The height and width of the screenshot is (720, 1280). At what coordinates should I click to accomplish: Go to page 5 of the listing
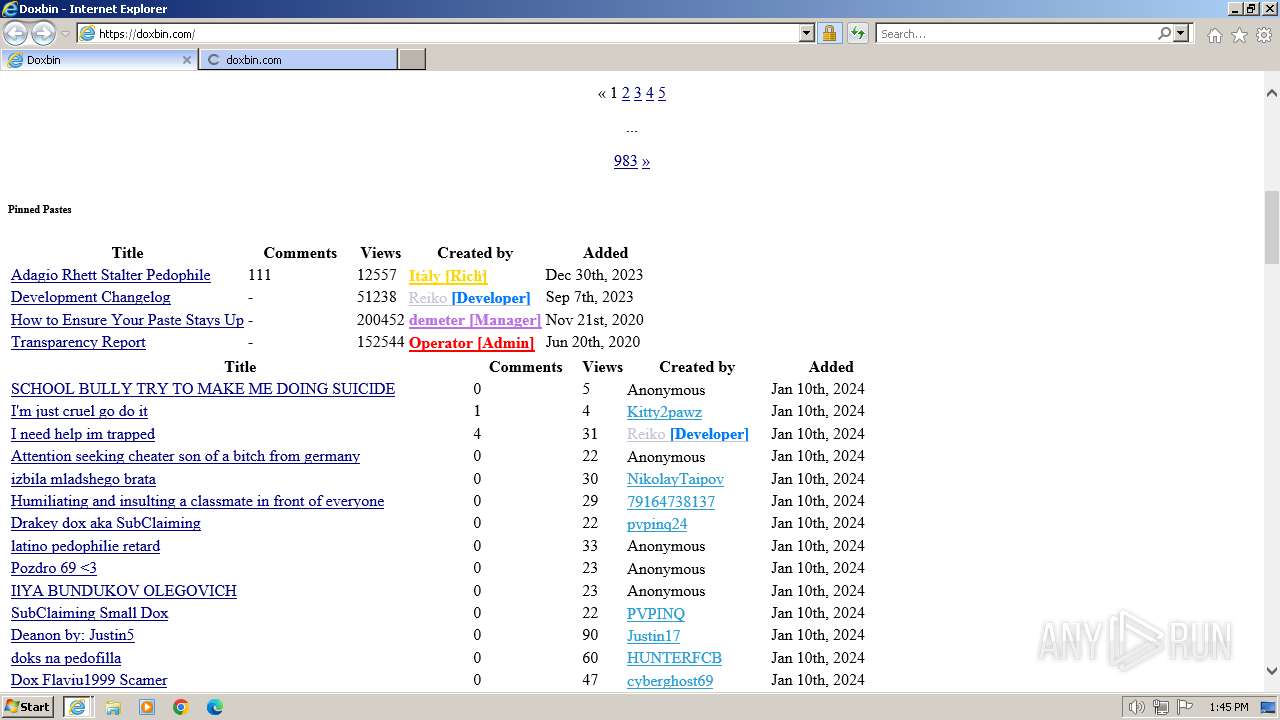click(x=662, y=93)
